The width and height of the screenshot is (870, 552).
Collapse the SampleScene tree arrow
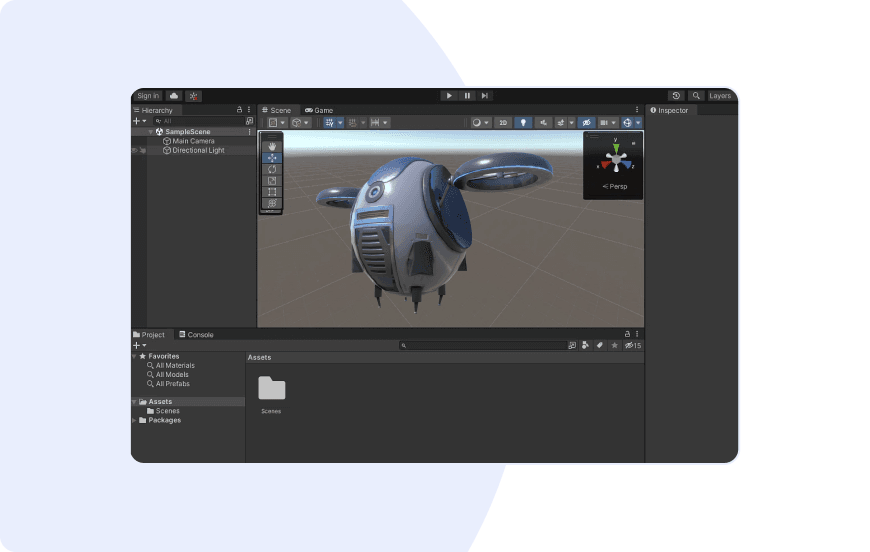150,132
